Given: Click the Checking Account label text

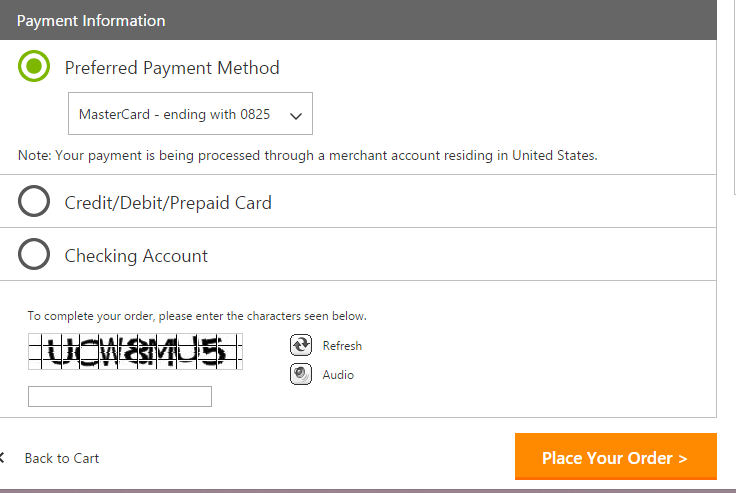Looking at the screenshot, I should [x=136, y=256].
